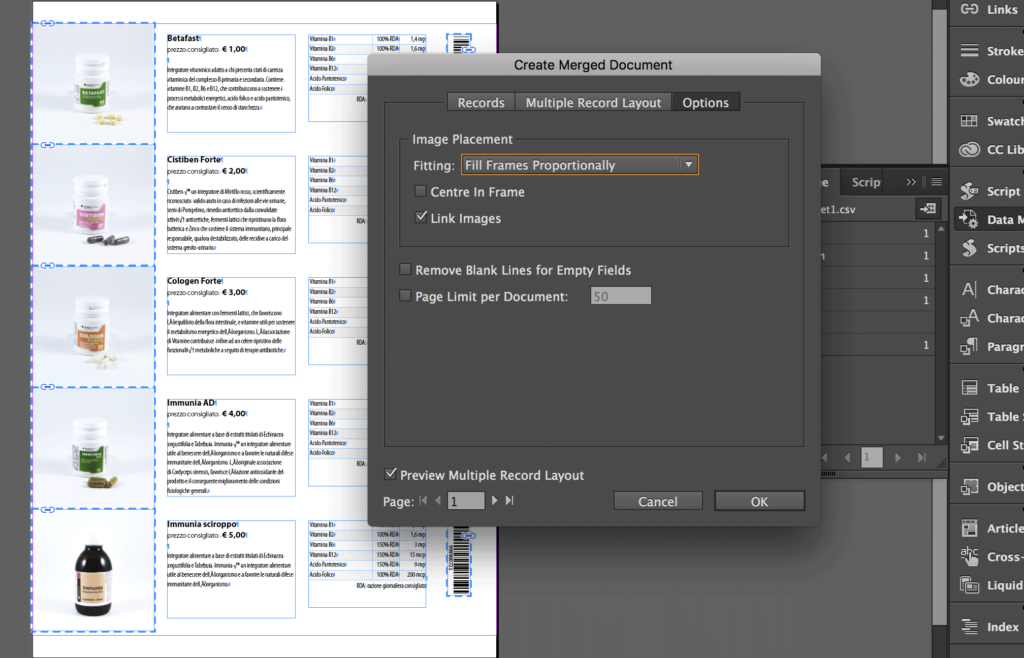1024x658 pixels.
Task: Select the Immunia sciroppo bottle image
Action: click(93, 570)
